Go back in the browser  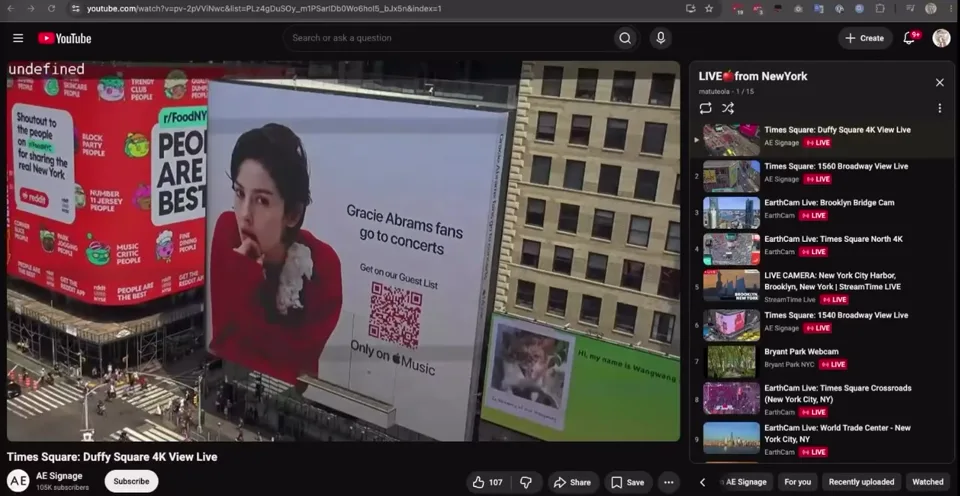click(11, 9)
